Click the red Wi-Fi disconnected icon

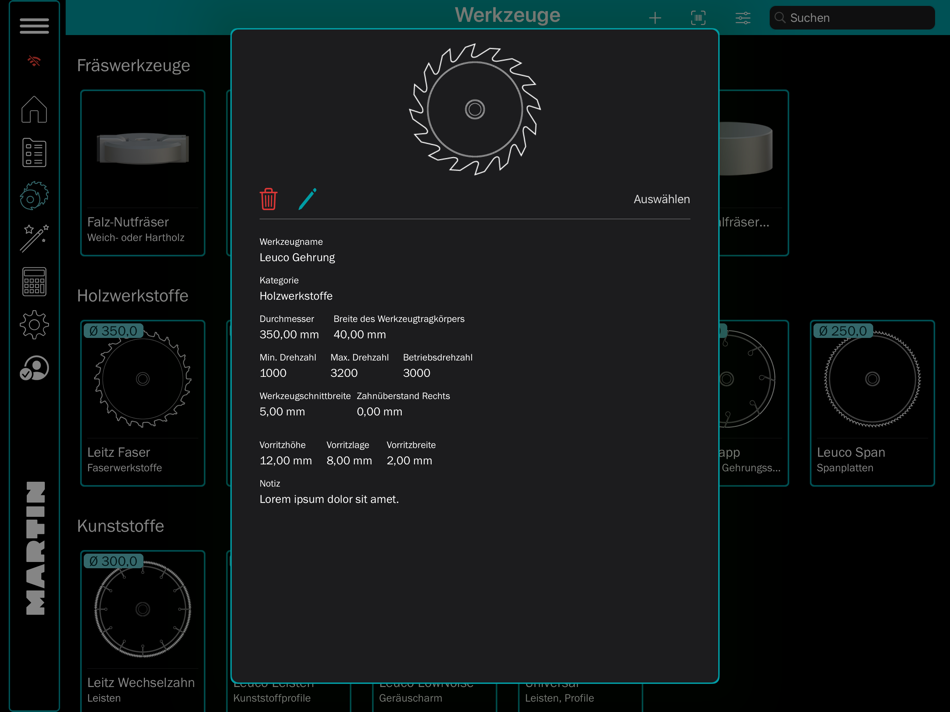coord(34,61)
